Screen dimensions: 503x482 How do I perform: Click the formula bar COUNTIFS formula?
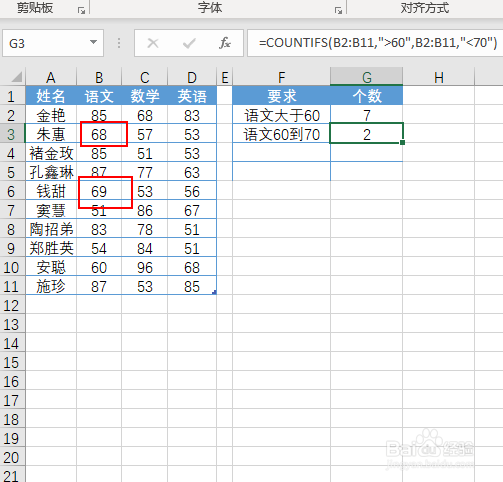(378, 43)
